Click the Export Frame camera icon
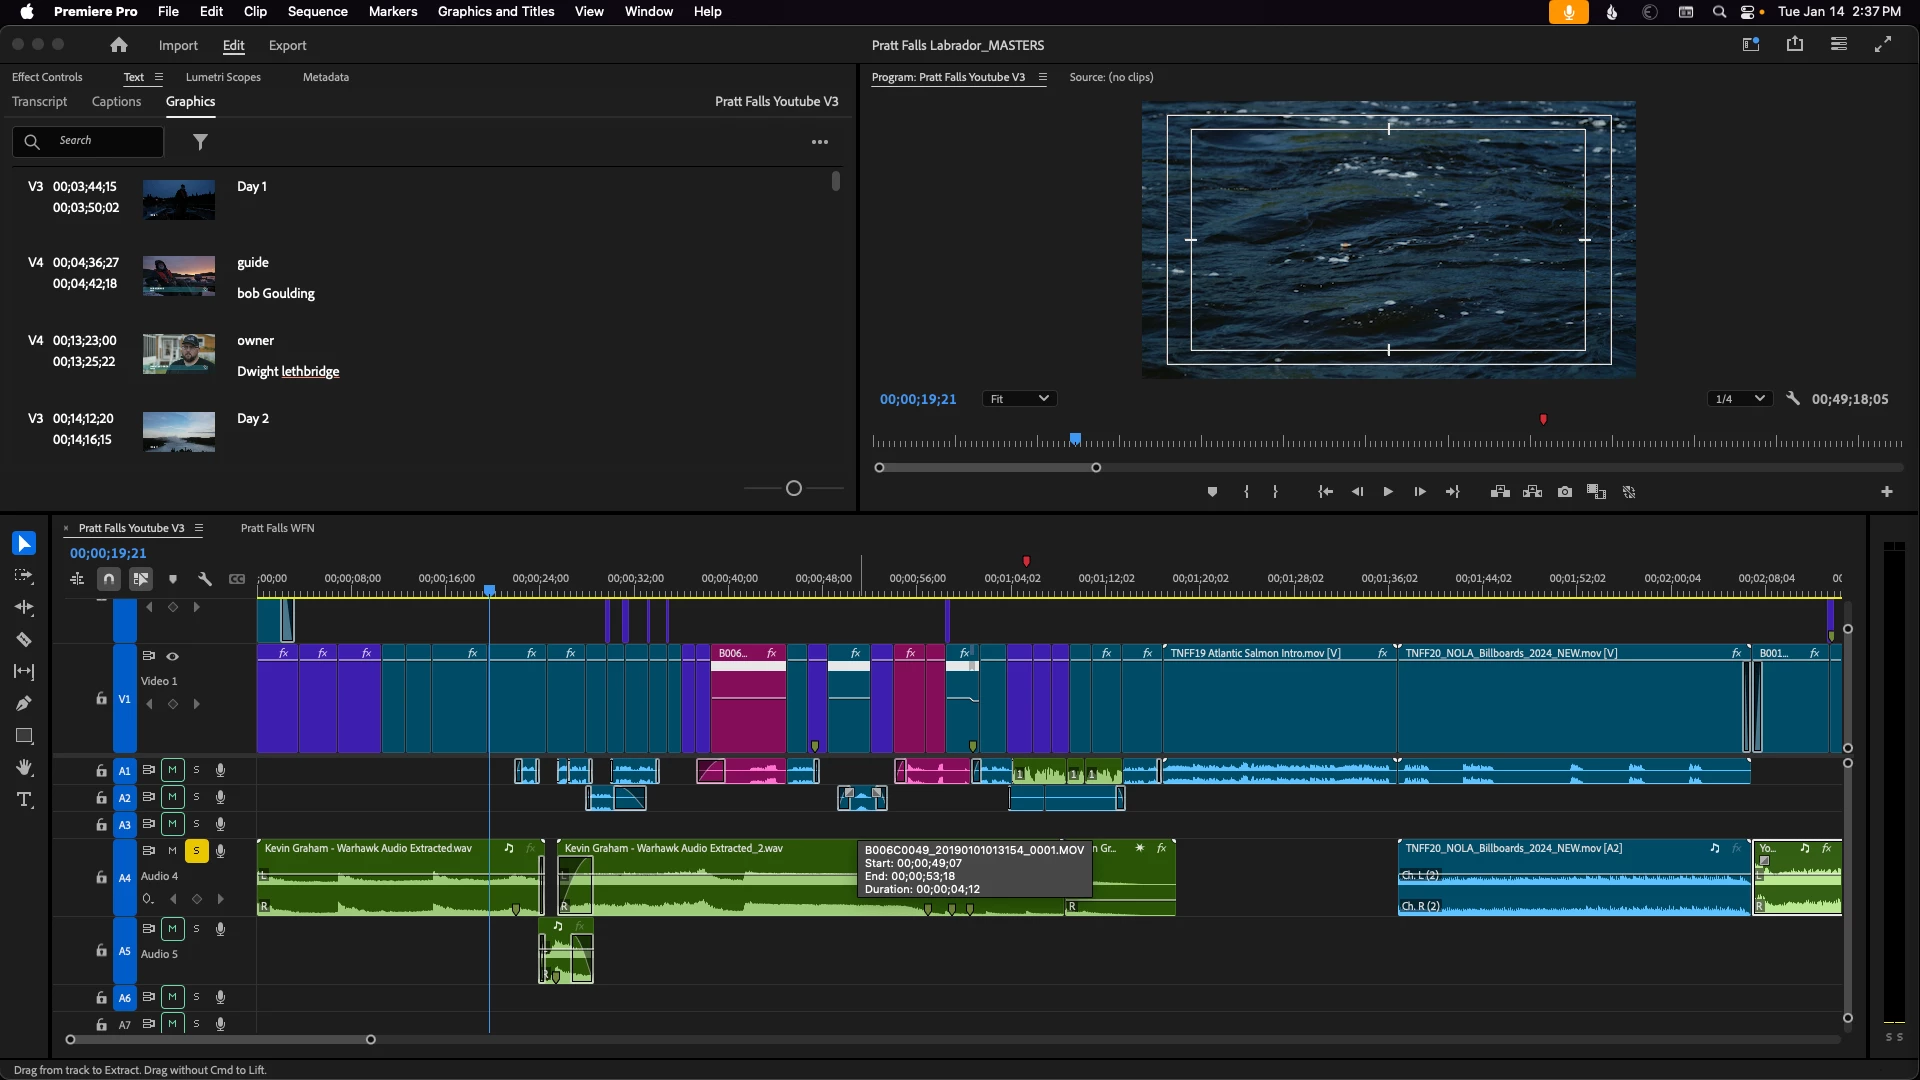Image resolution: width=1920 pixels, height=1080 pixels. tap(1565, 492)
